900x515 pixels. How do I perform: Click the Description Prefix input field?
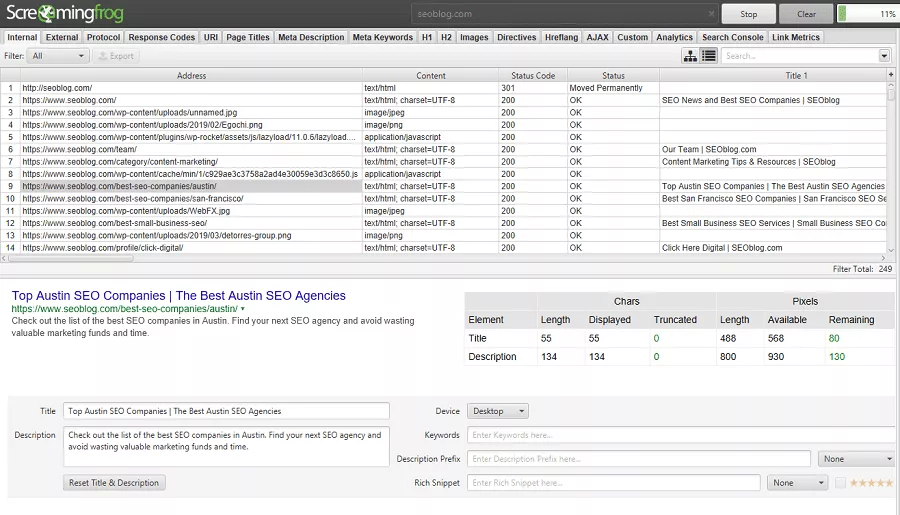(639, 459)
